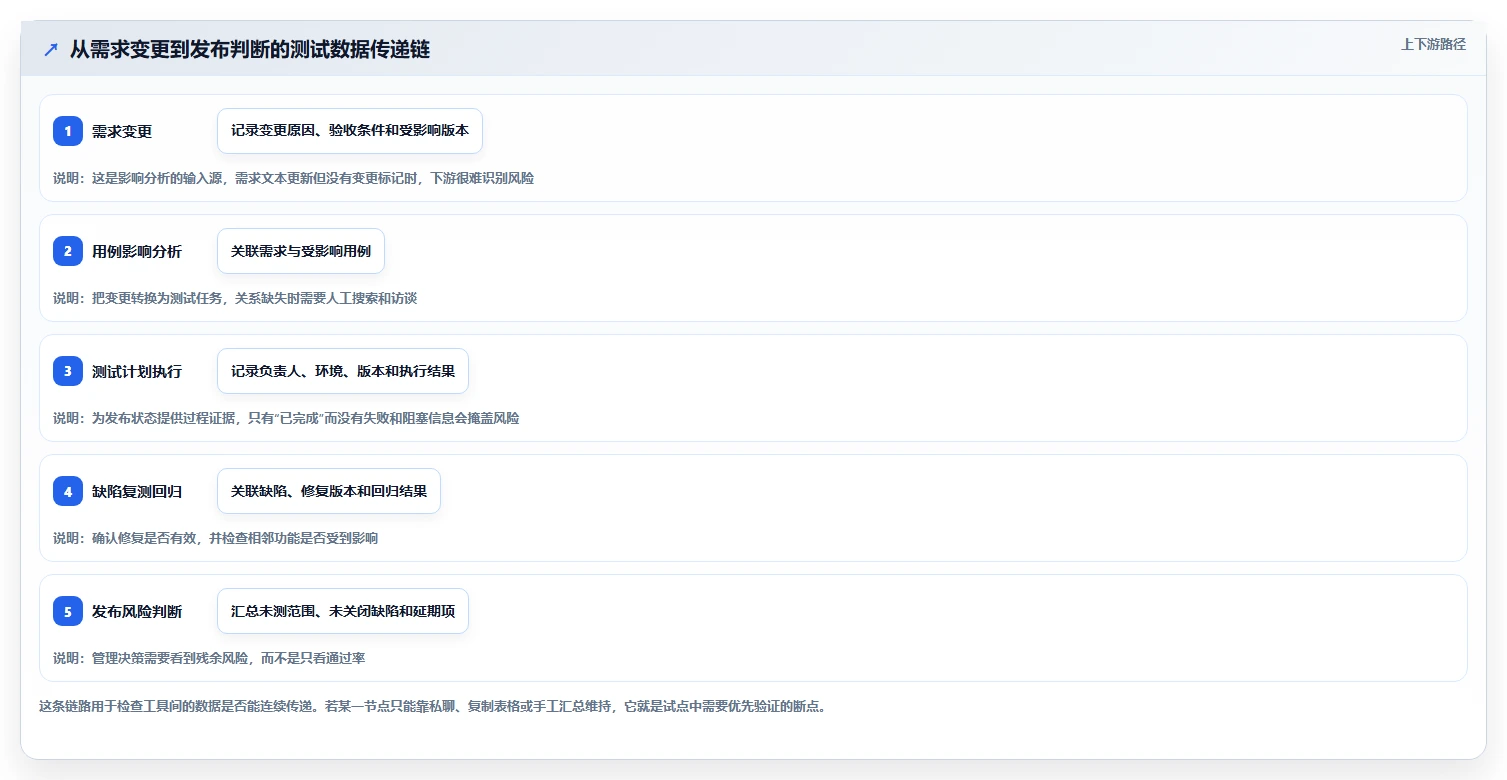Click the 发布风险判断 step name

137,611
